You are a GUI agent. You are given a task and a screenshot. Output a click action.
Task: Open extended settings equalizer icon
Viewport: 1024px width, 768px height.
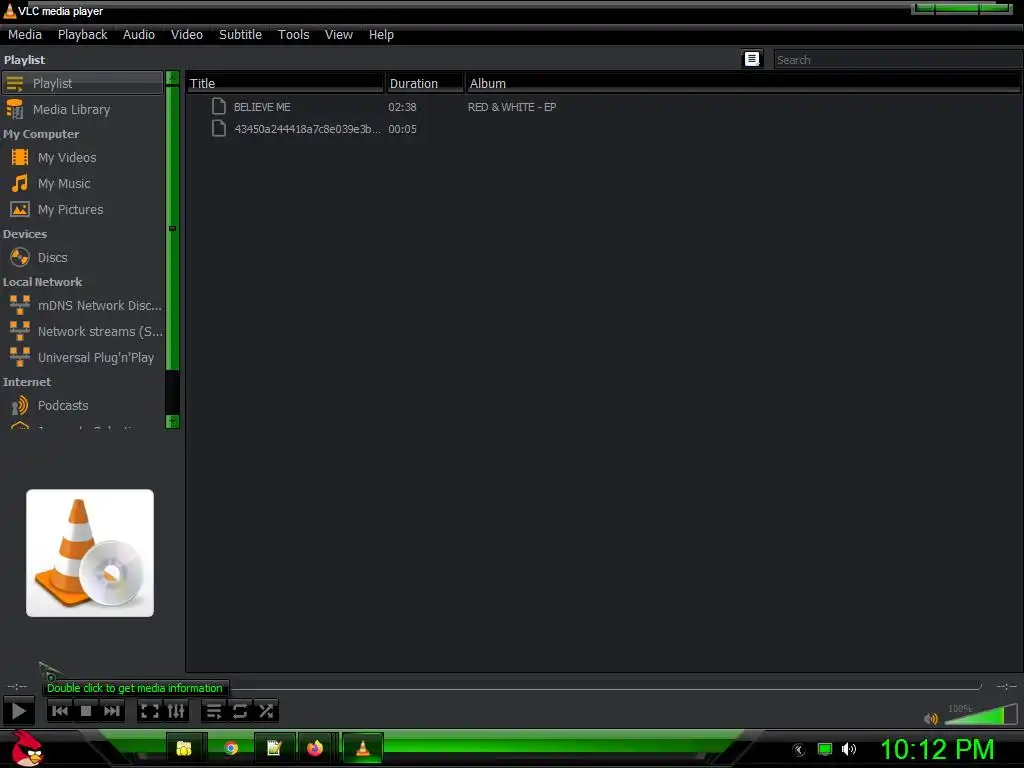pos(176,711)
